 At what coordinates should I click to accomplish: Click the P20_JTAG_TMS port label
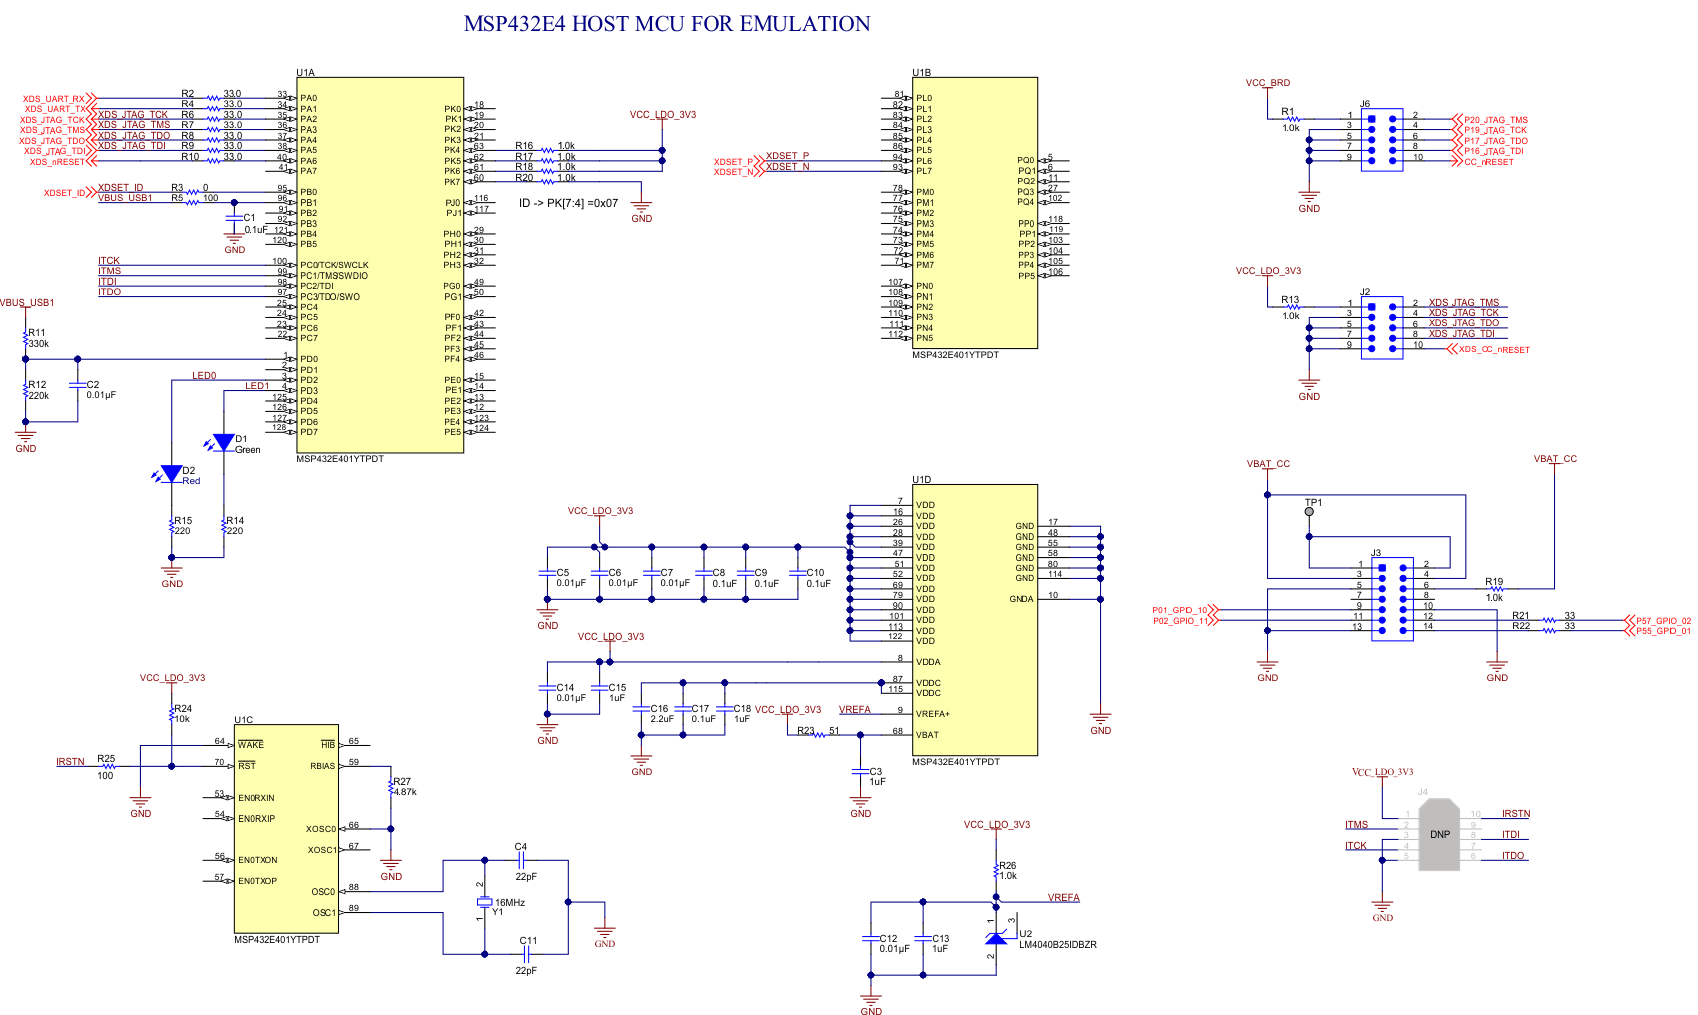(1496, 120)
